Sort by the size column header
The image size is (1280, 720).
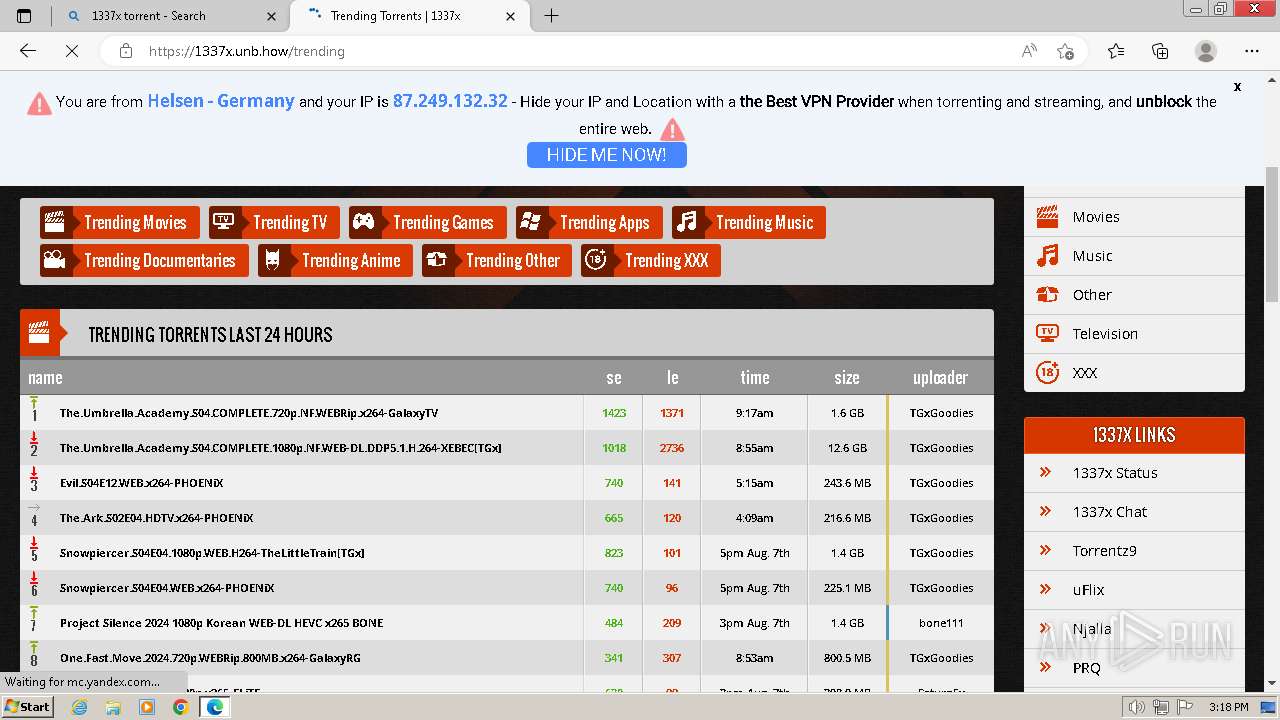point(847,377)
